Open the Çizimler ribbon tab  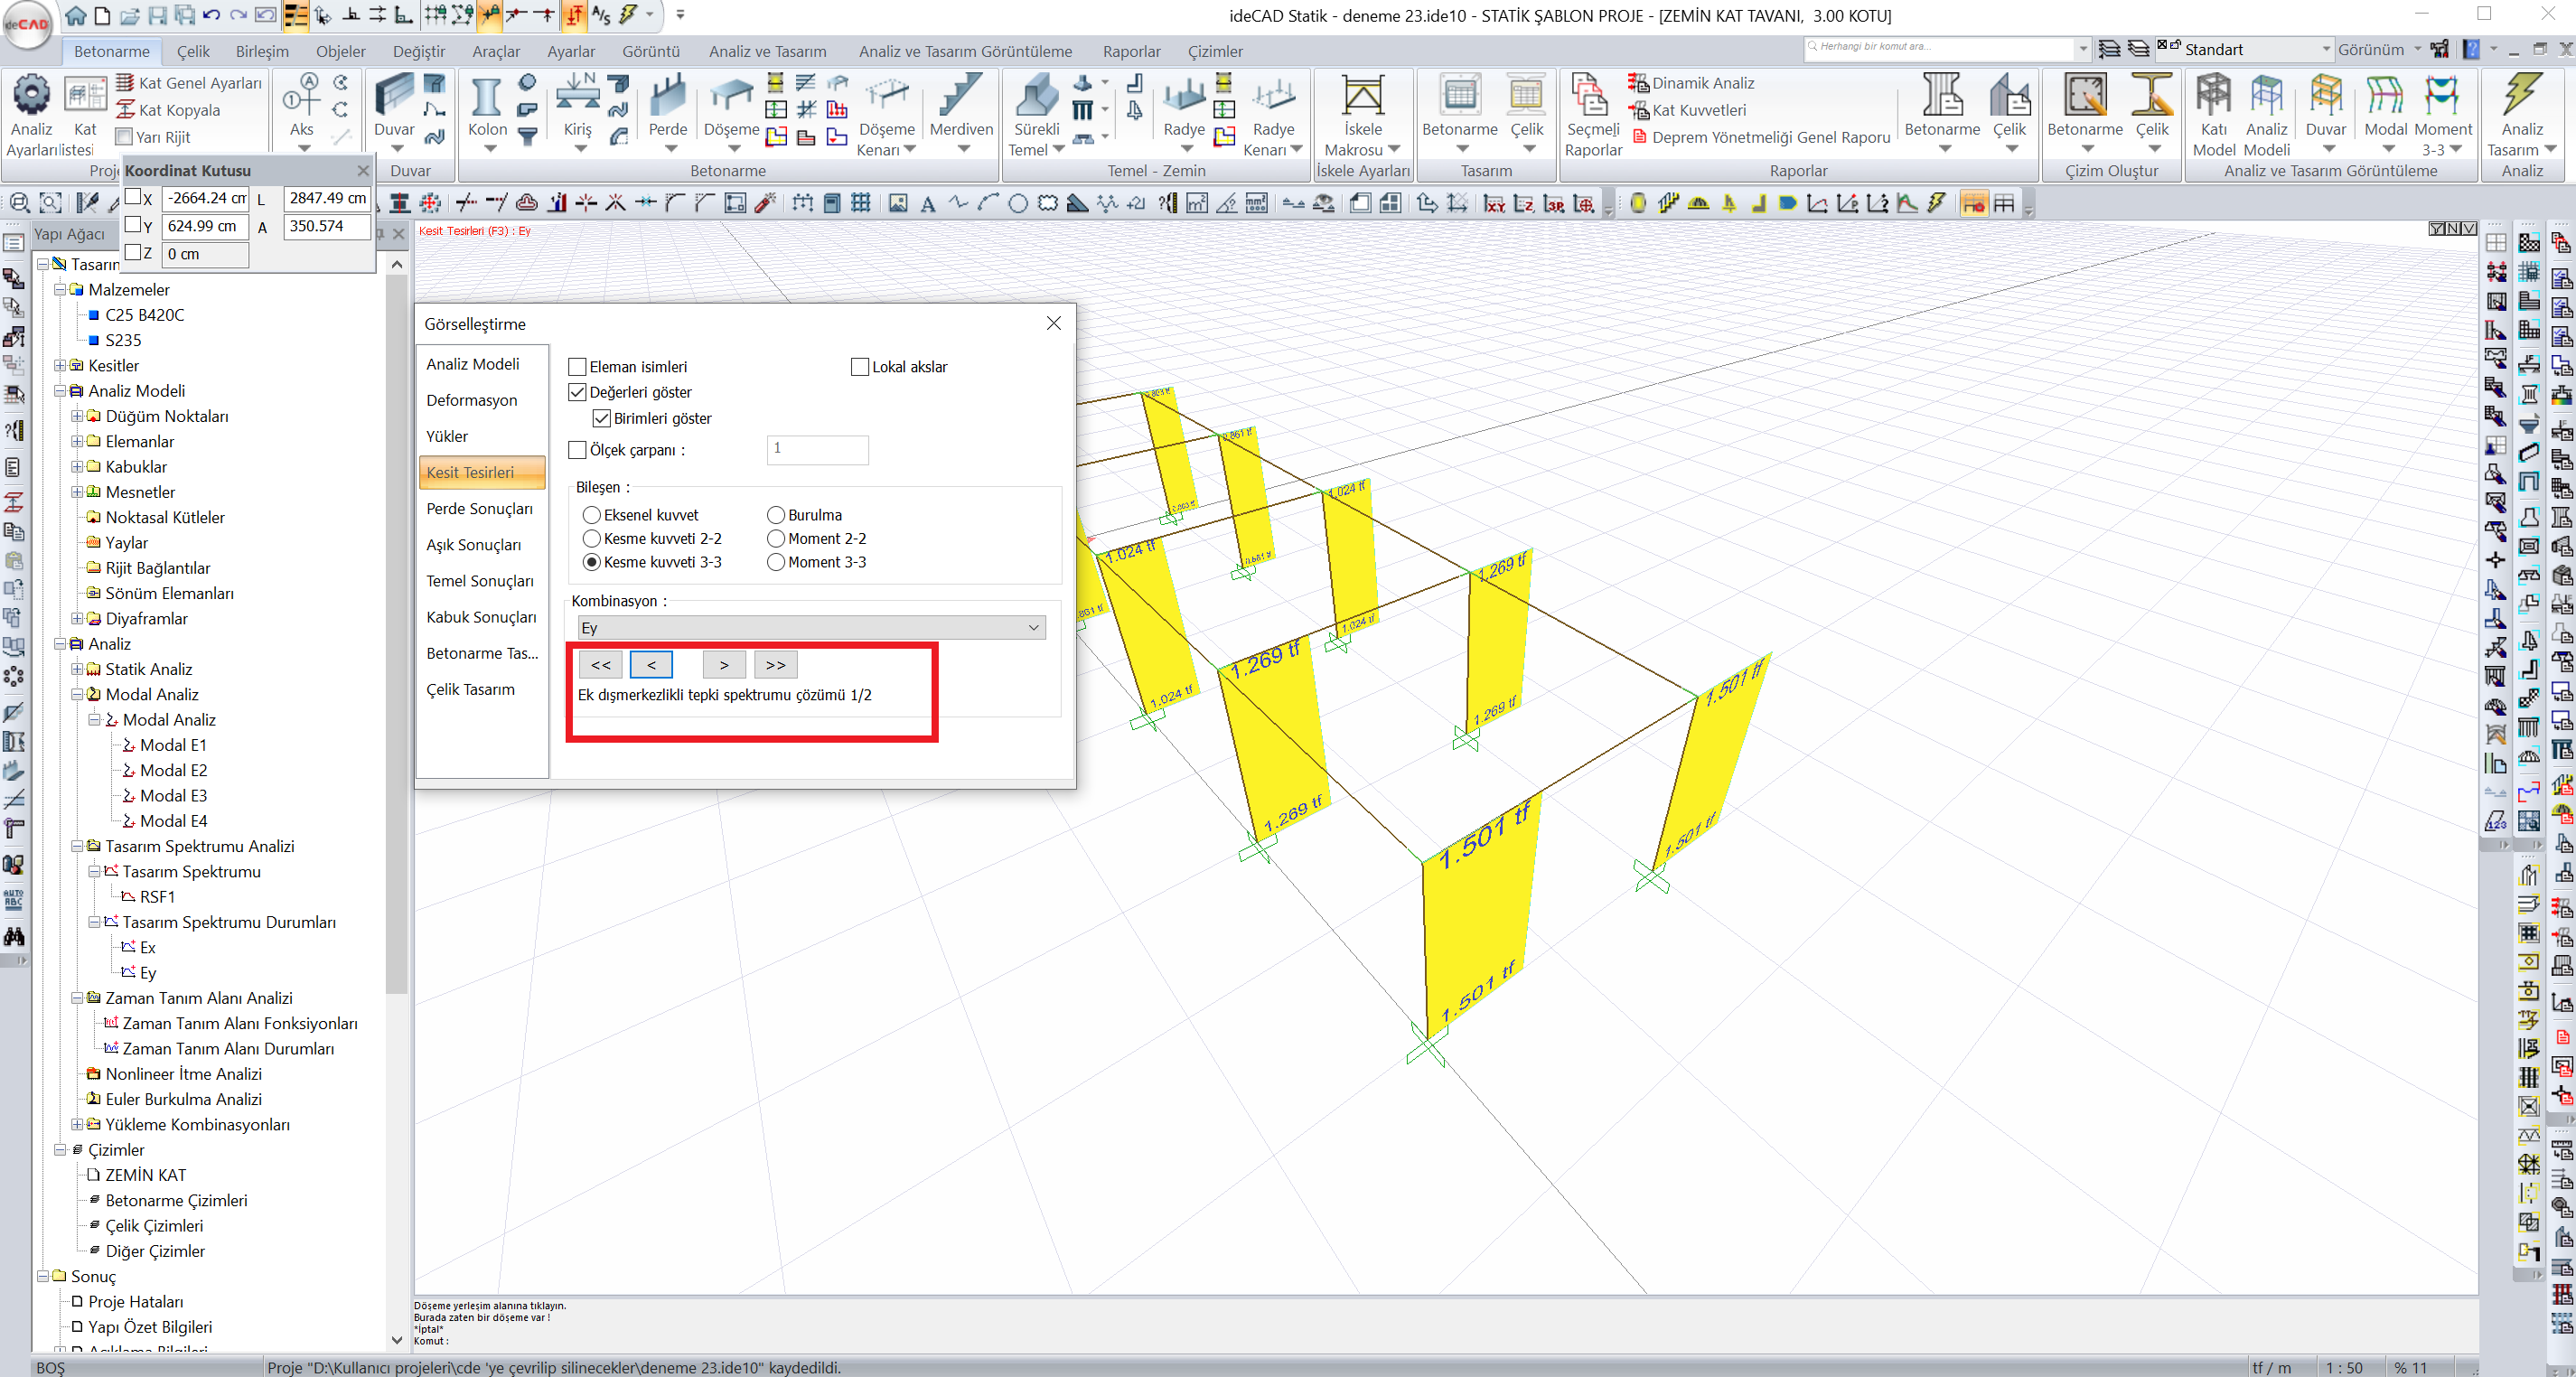point(1214,51)
